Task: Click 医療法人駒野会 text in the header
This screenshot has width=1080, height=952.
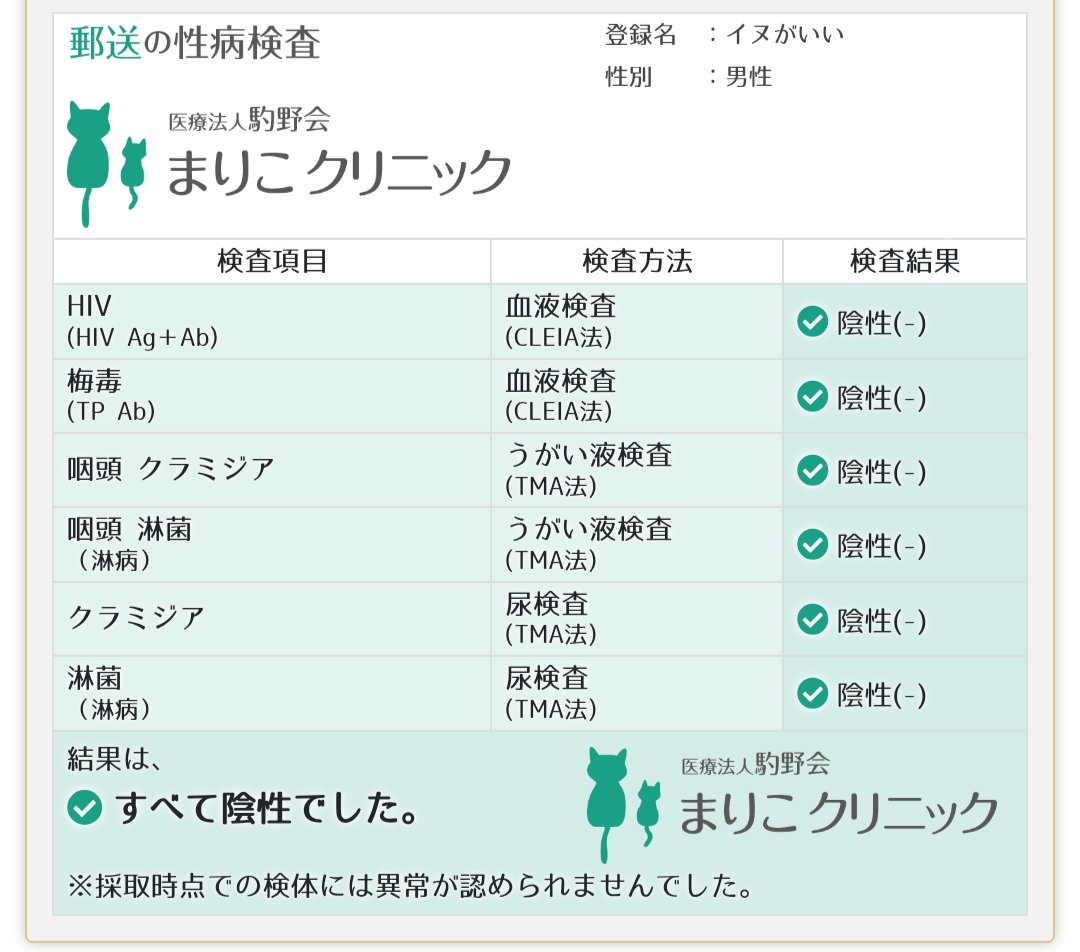Action: (x=249, y=120)
